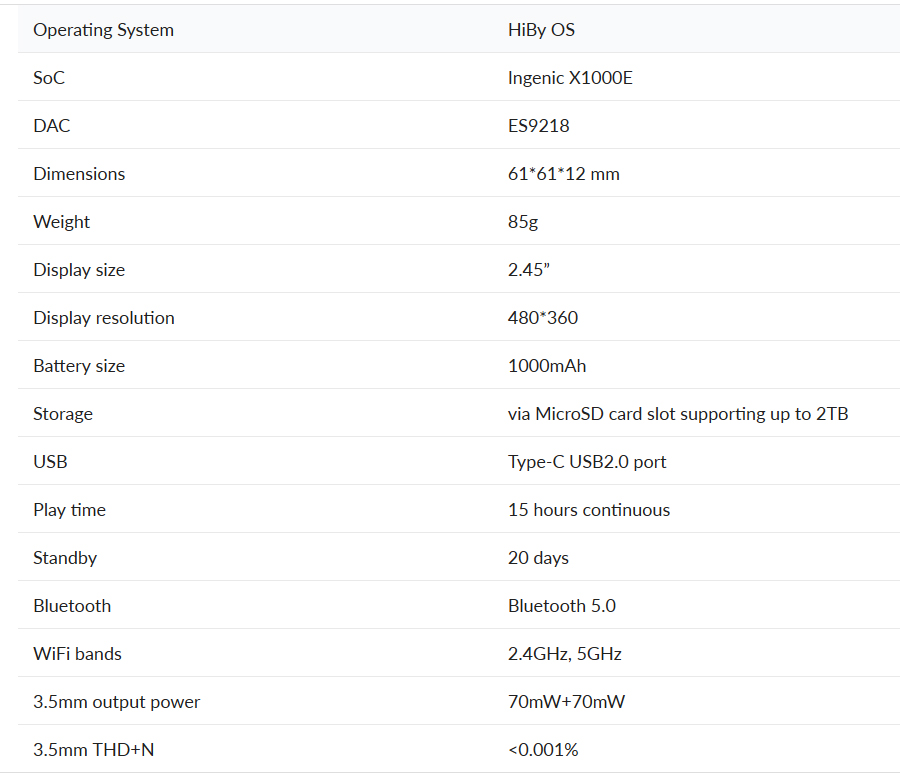This screenshot has height=779, width=900.
Task: Select the 'HiBy OS' value cell
Action: tap(541, 30)
